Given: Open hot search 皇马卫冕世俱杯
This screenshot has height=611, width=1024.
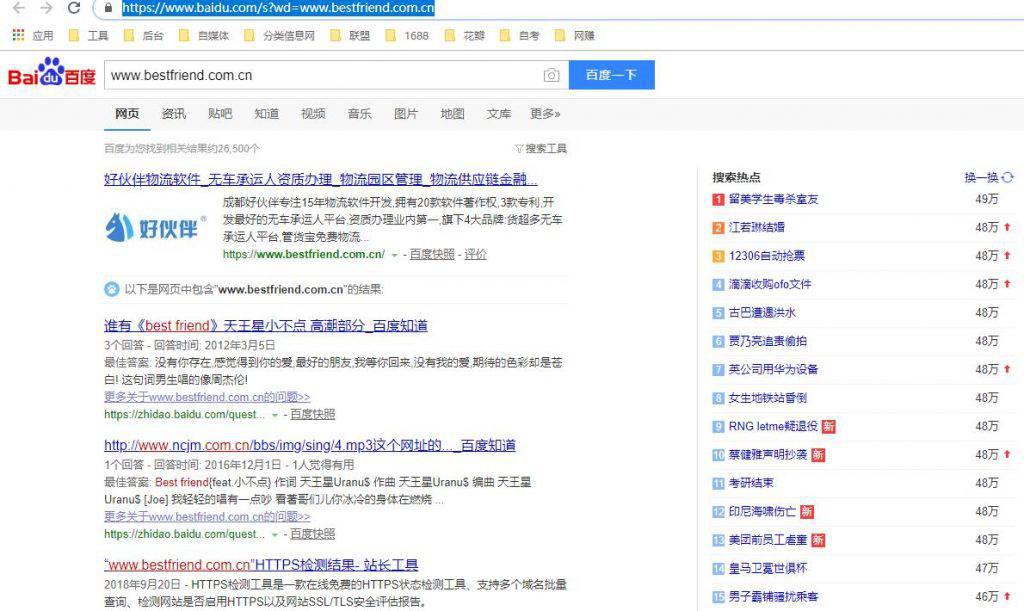Looking at the screenshot, I should (x=768, y=569).
